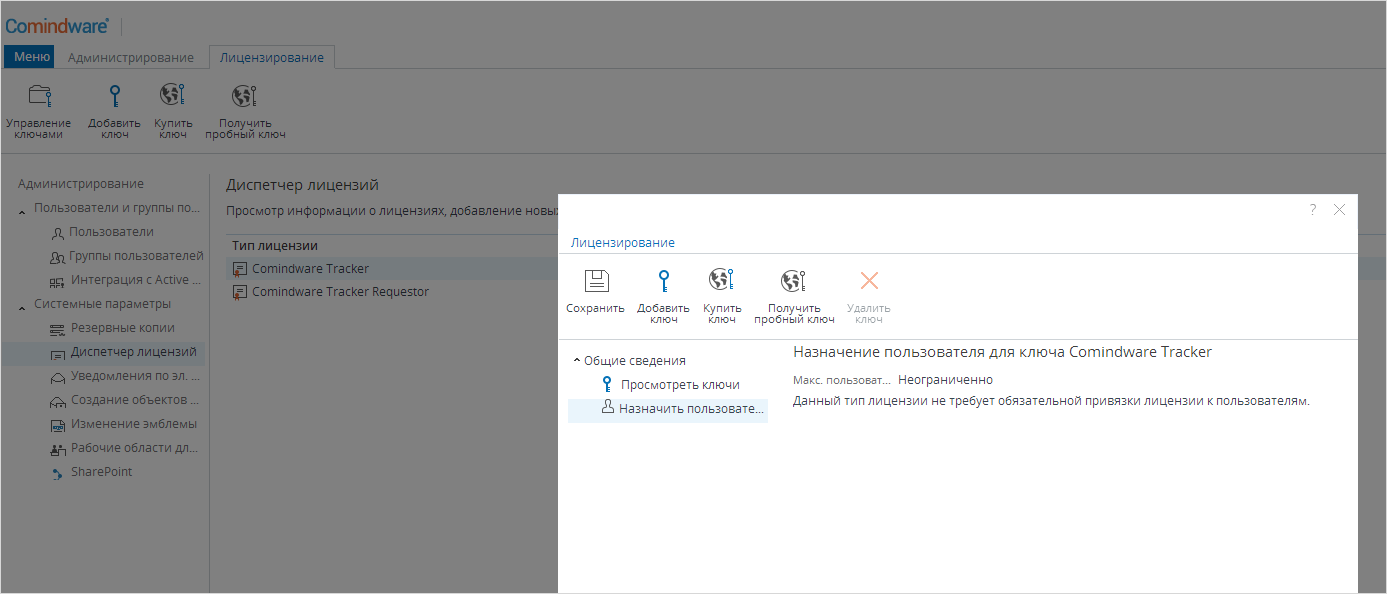Switch to Администрирование tab
Image resolution: width=1387 pixels, height=594 pixels.
point(131,57)
